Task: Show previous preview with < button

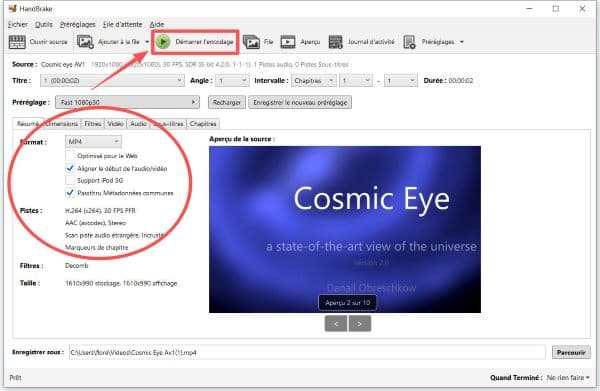Action: (x=336, y=324)
